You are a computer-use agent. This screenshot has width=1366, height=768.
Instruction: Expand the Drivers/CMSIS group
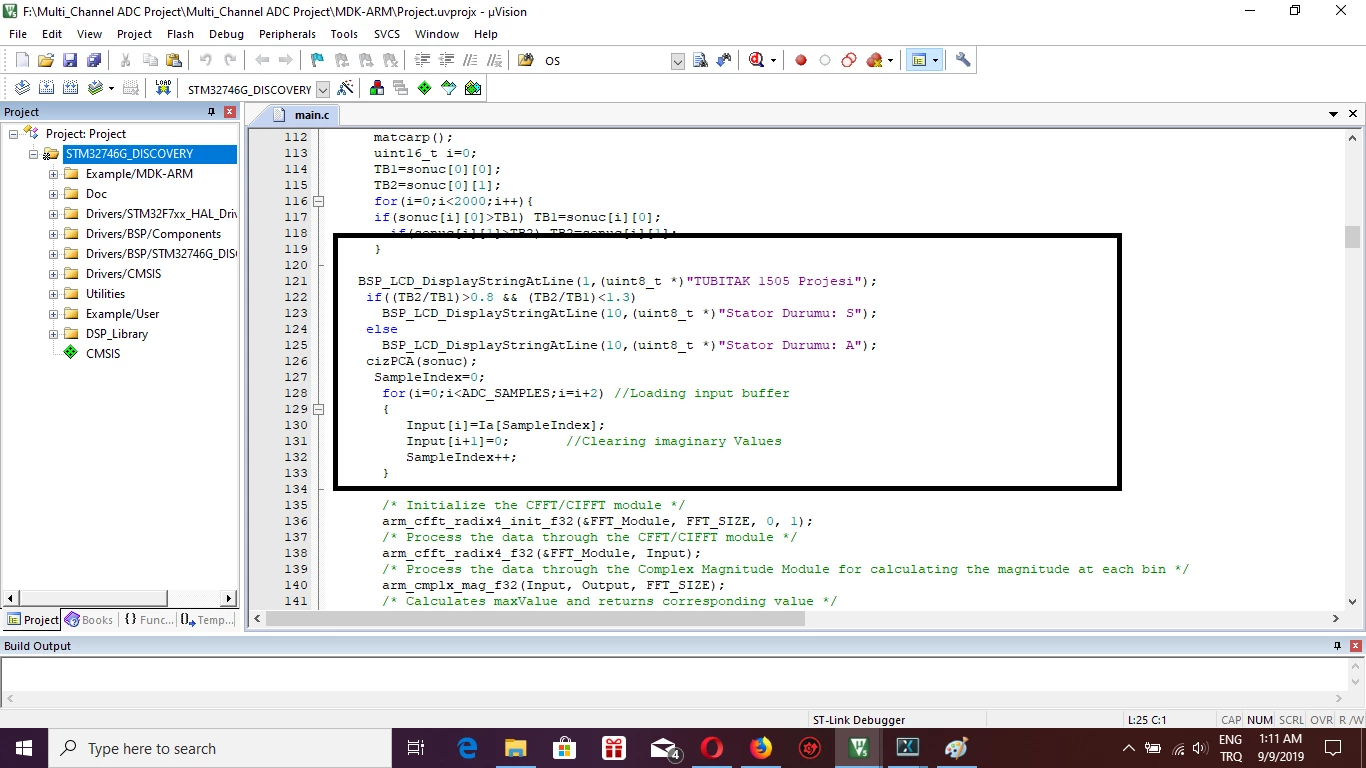coord(53,274)
